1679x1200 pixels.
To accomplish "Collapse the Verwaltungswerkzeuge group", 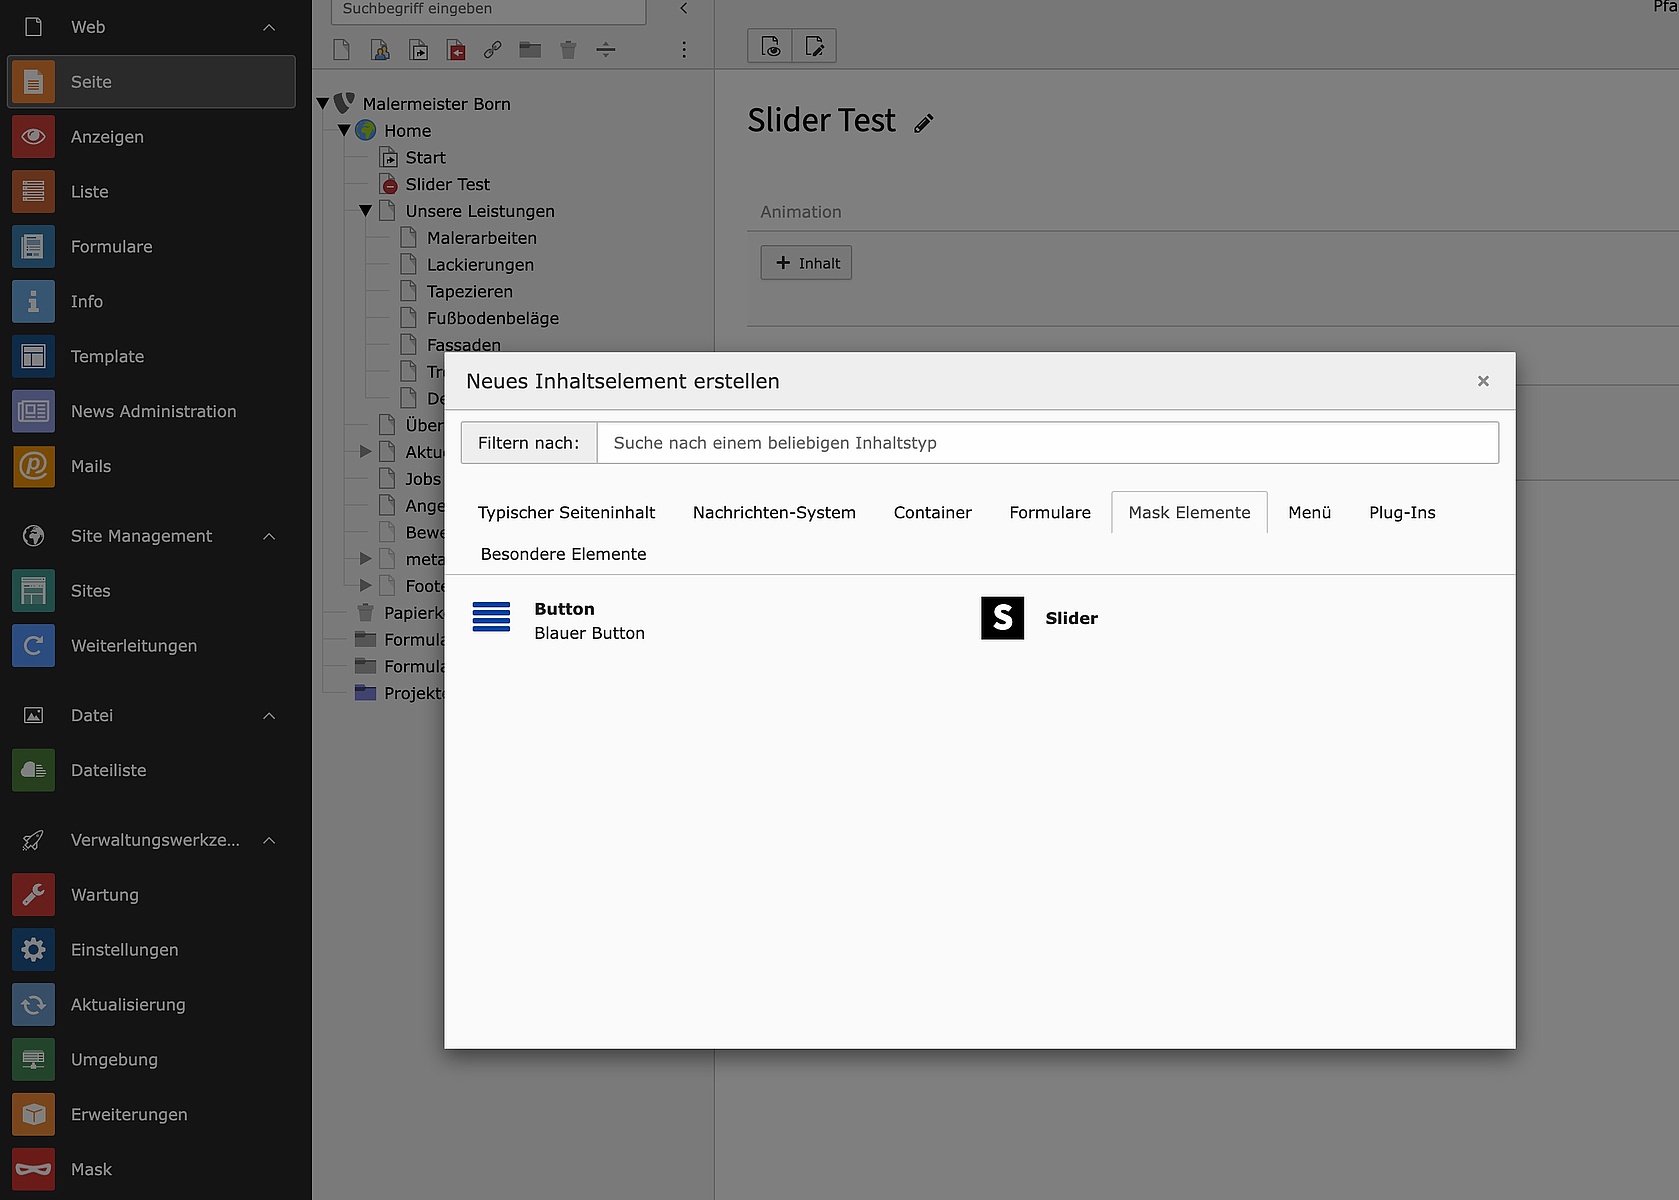I will (x=269, y=840).
